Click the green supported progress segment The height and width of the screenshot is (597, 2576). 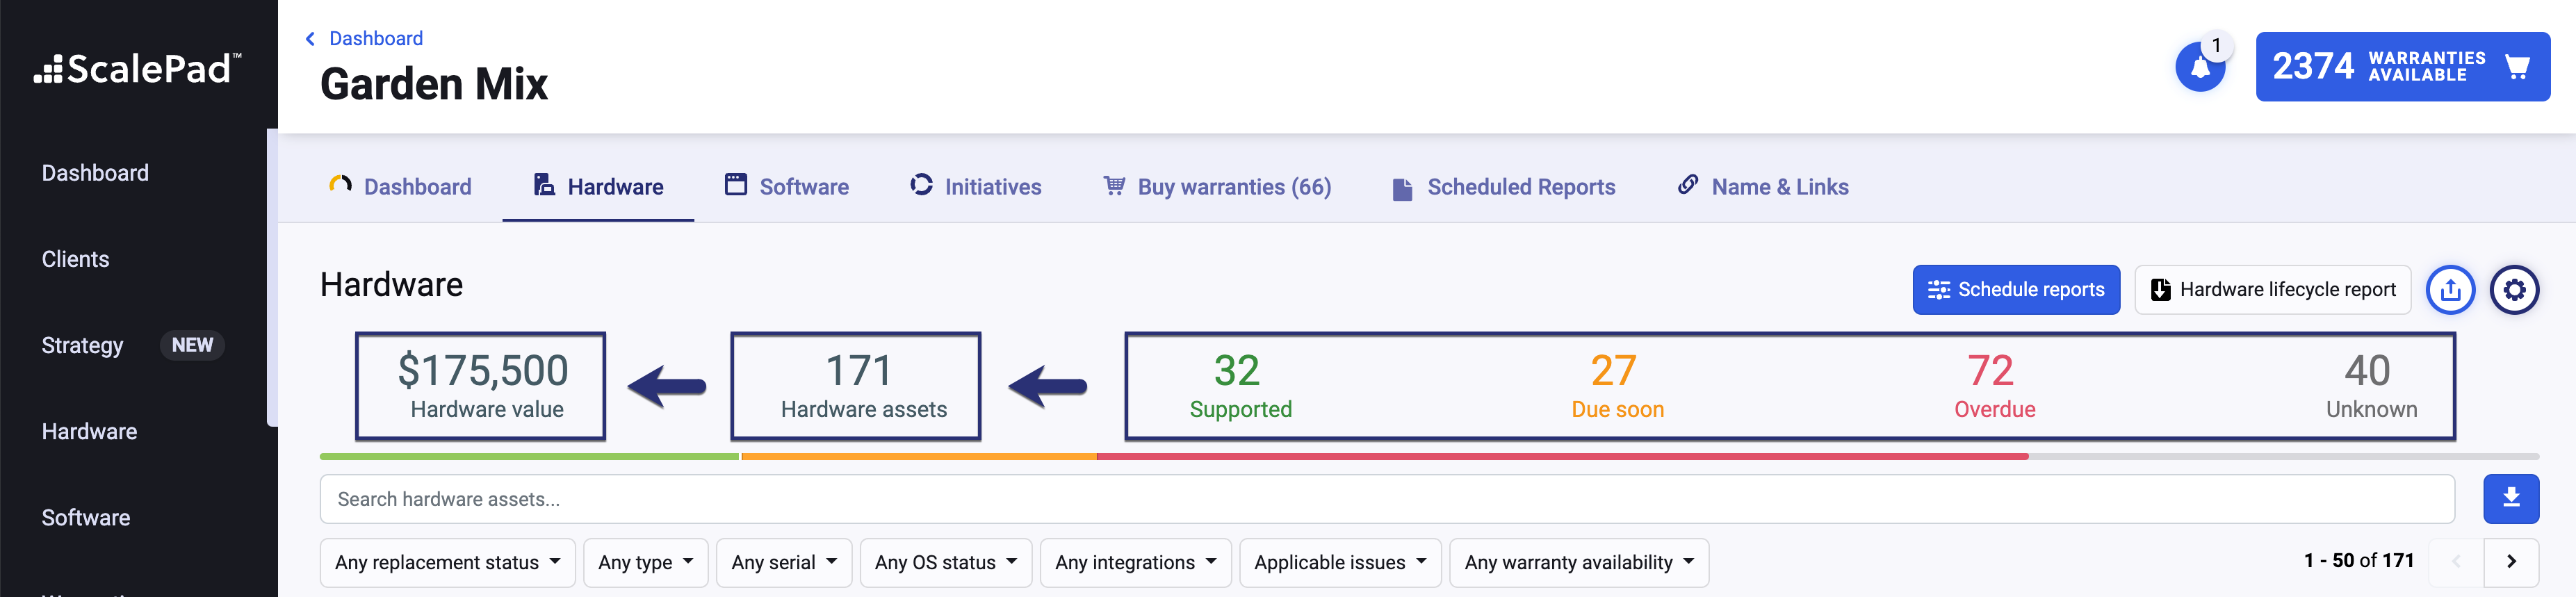529,456
